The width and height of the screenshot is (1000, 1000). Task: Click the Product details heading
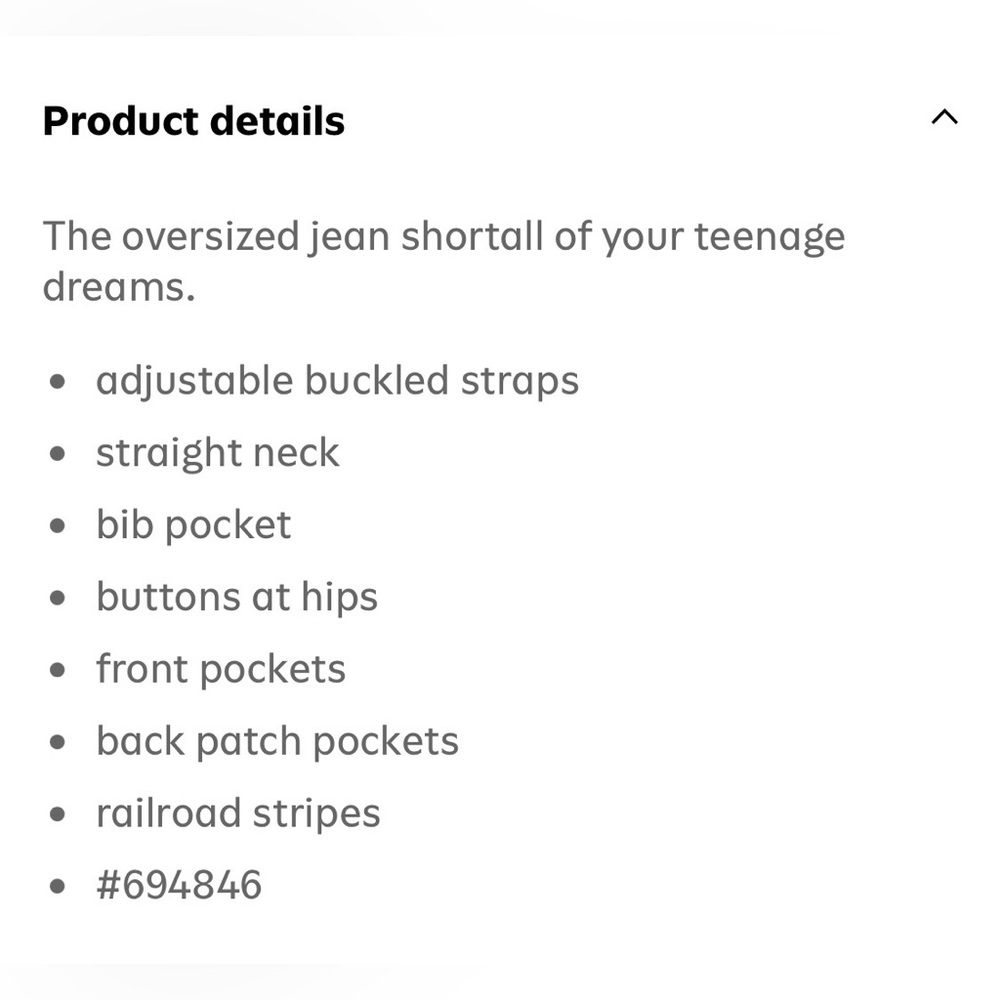pyautogui.click(x=194, y=121)
